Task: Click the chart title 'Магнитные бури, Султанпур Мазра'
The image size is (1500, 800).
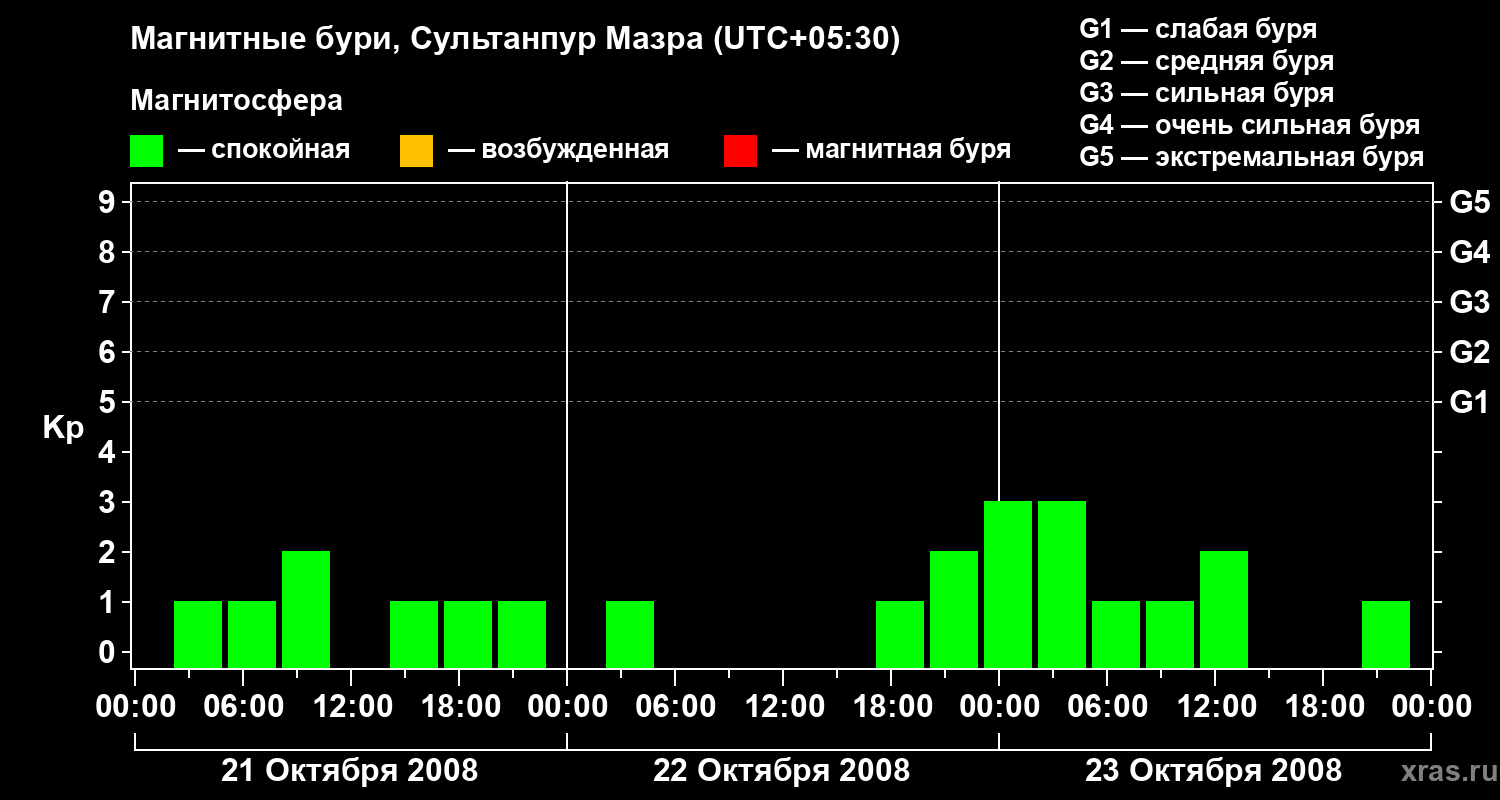Action: [515, 39]
